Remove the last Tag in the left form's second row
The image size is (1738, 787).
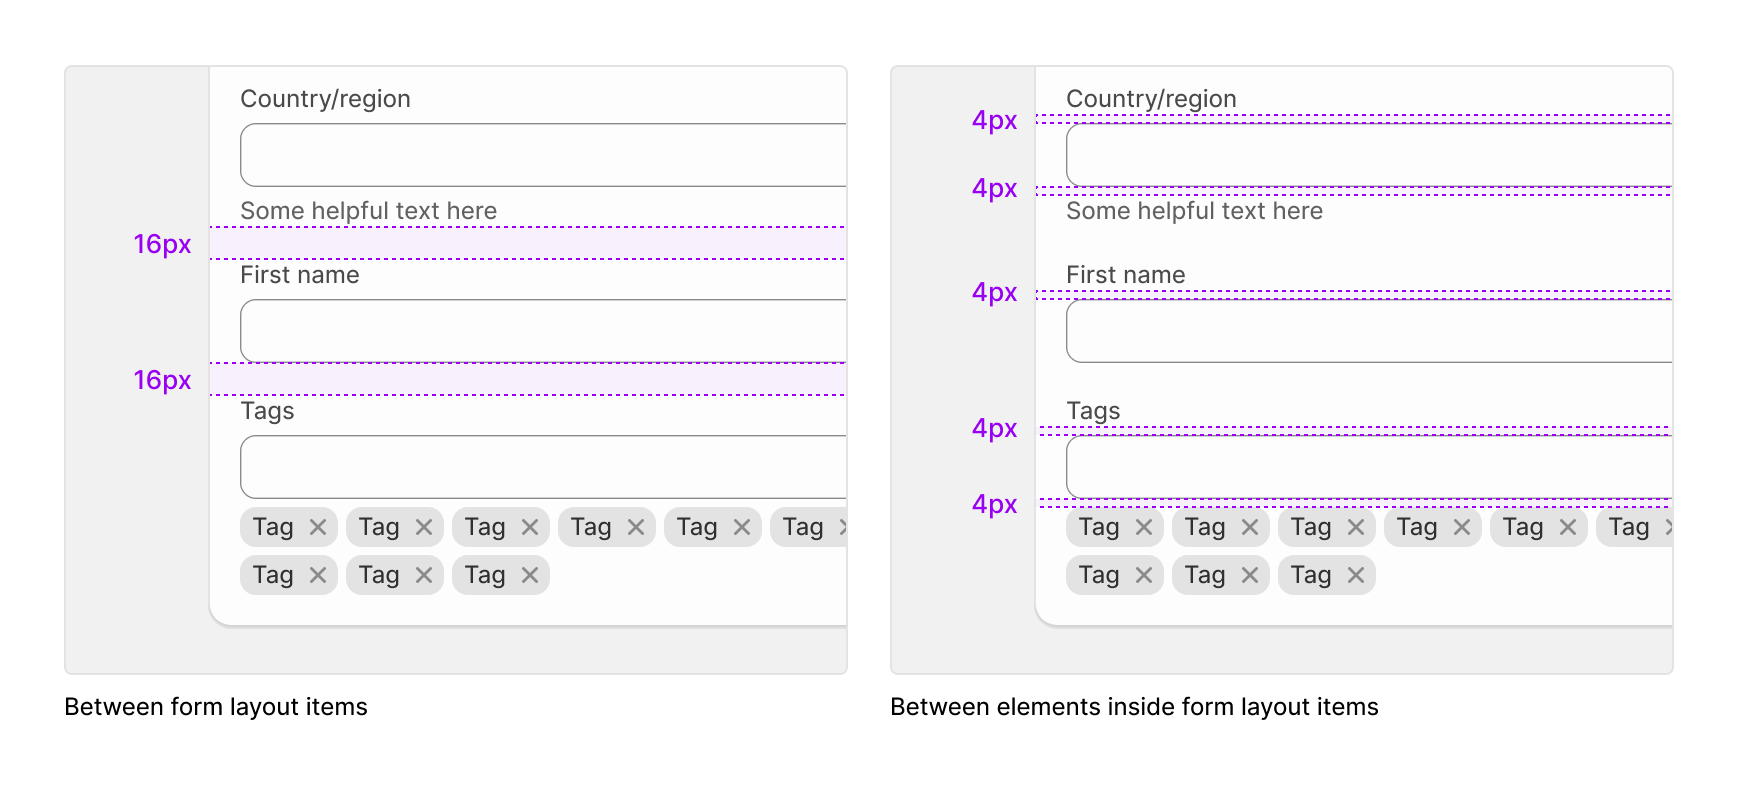[x=531, y=575]
